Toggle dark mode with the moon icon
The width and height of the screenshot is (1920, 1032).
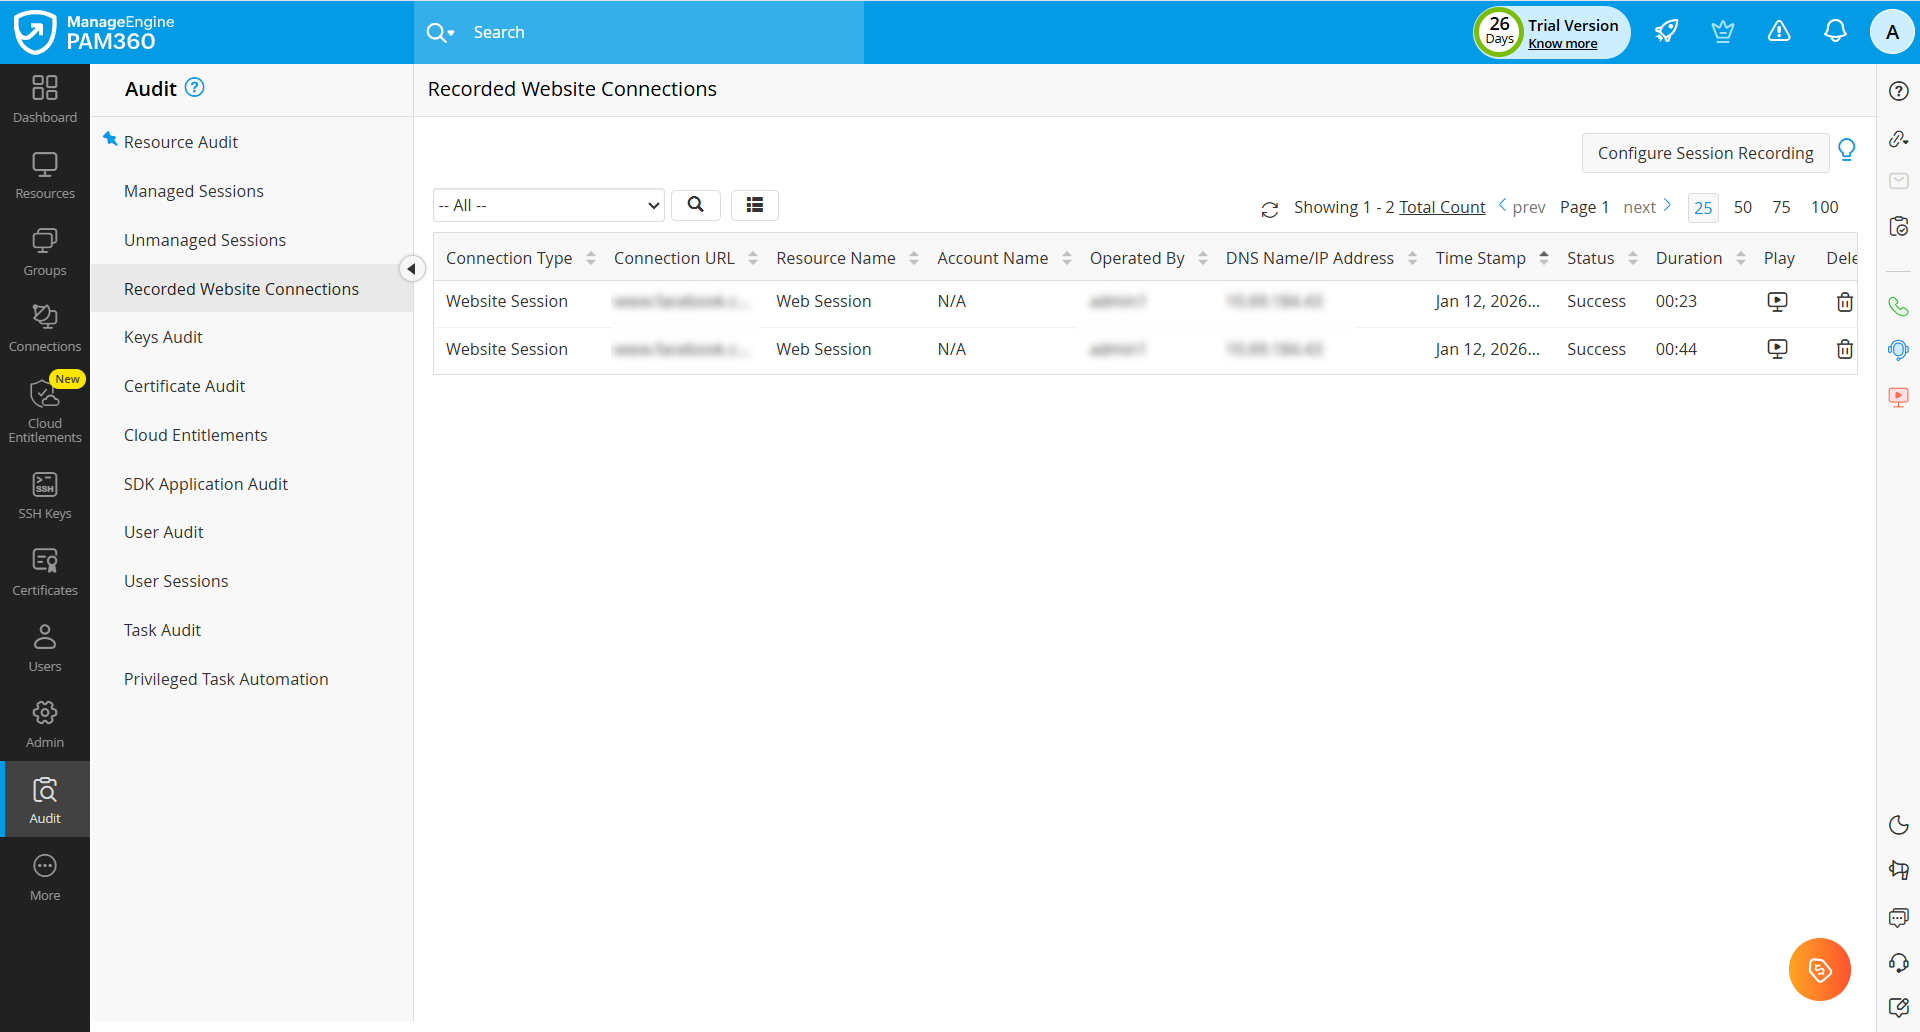1898,825
